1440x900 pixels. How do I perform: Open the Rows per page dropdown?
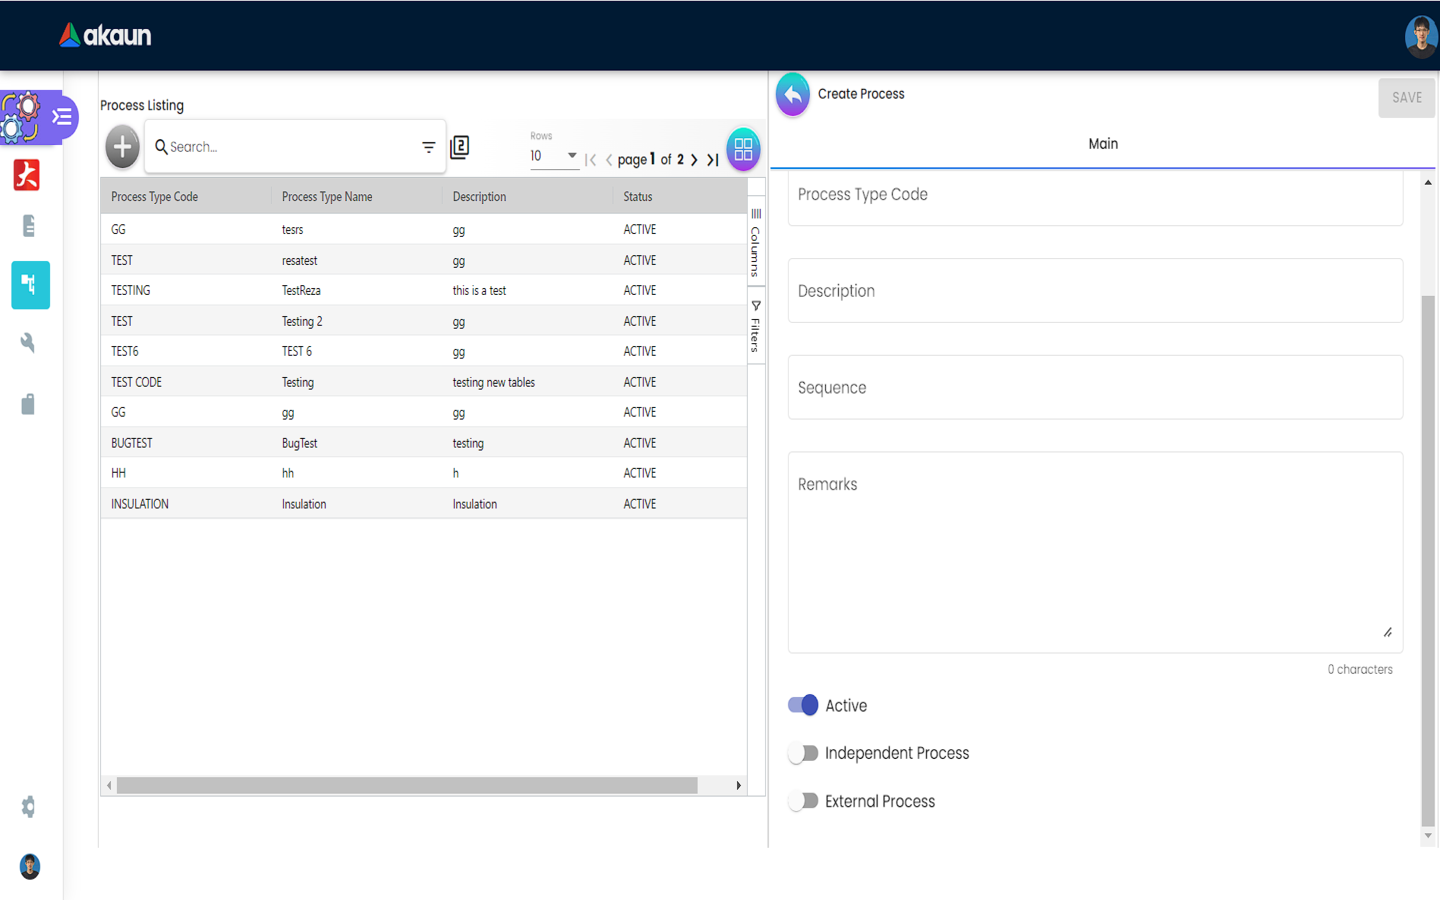point(554,156)
